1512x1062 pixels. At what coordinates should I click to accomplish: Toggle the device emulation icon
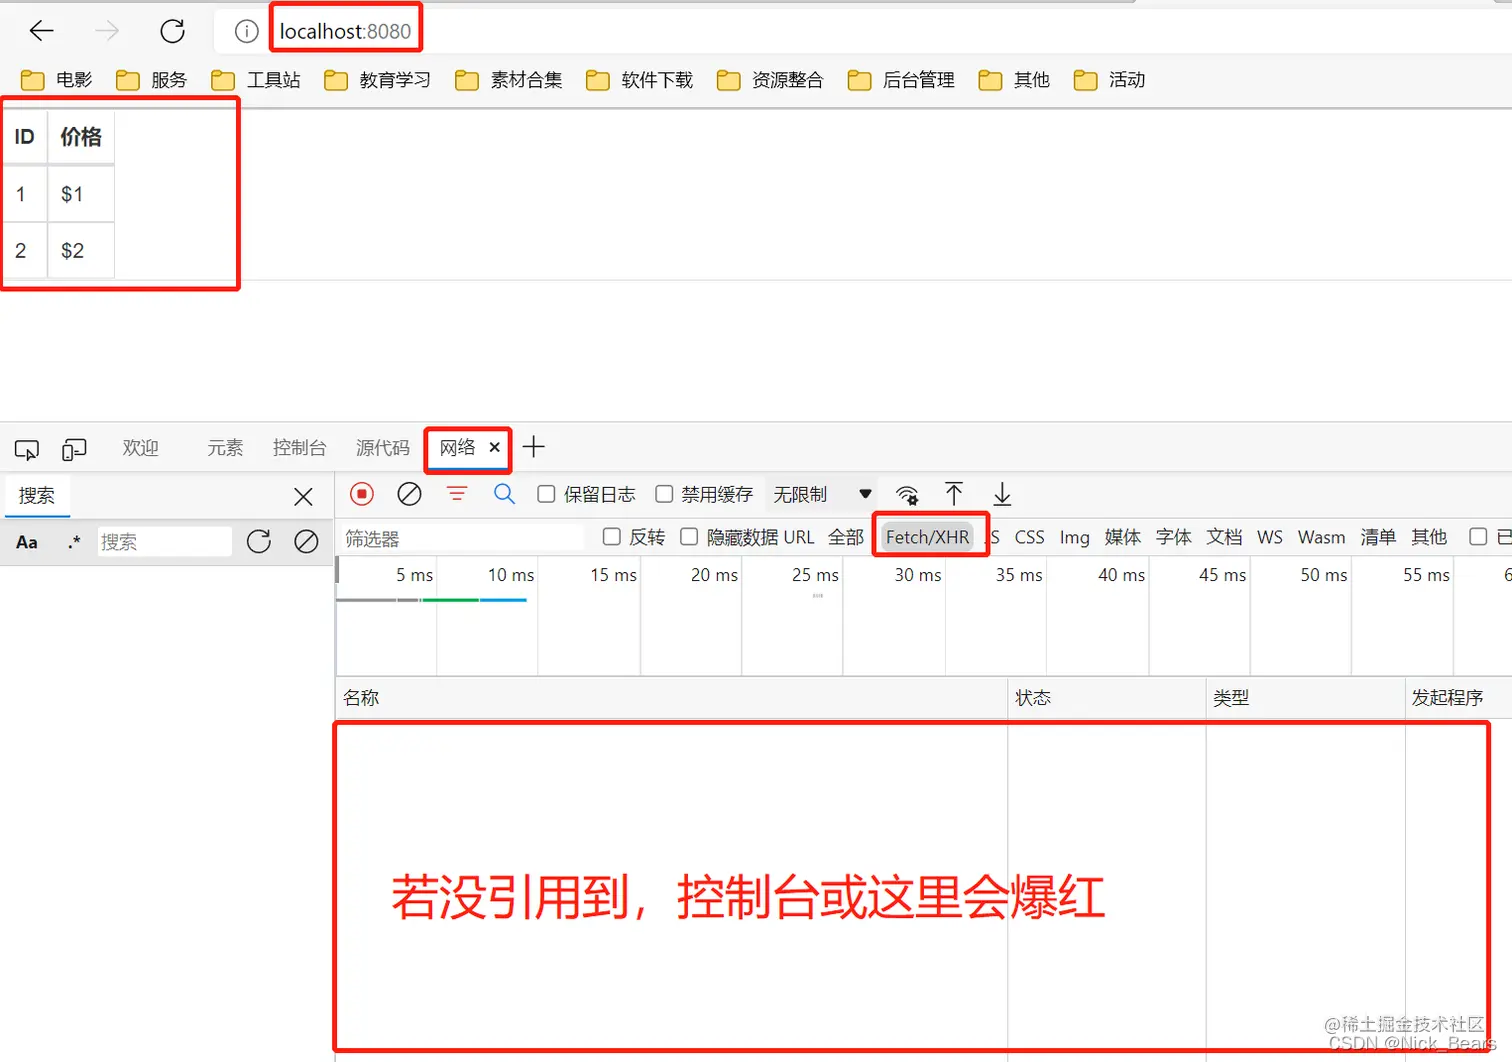(74, 449)
